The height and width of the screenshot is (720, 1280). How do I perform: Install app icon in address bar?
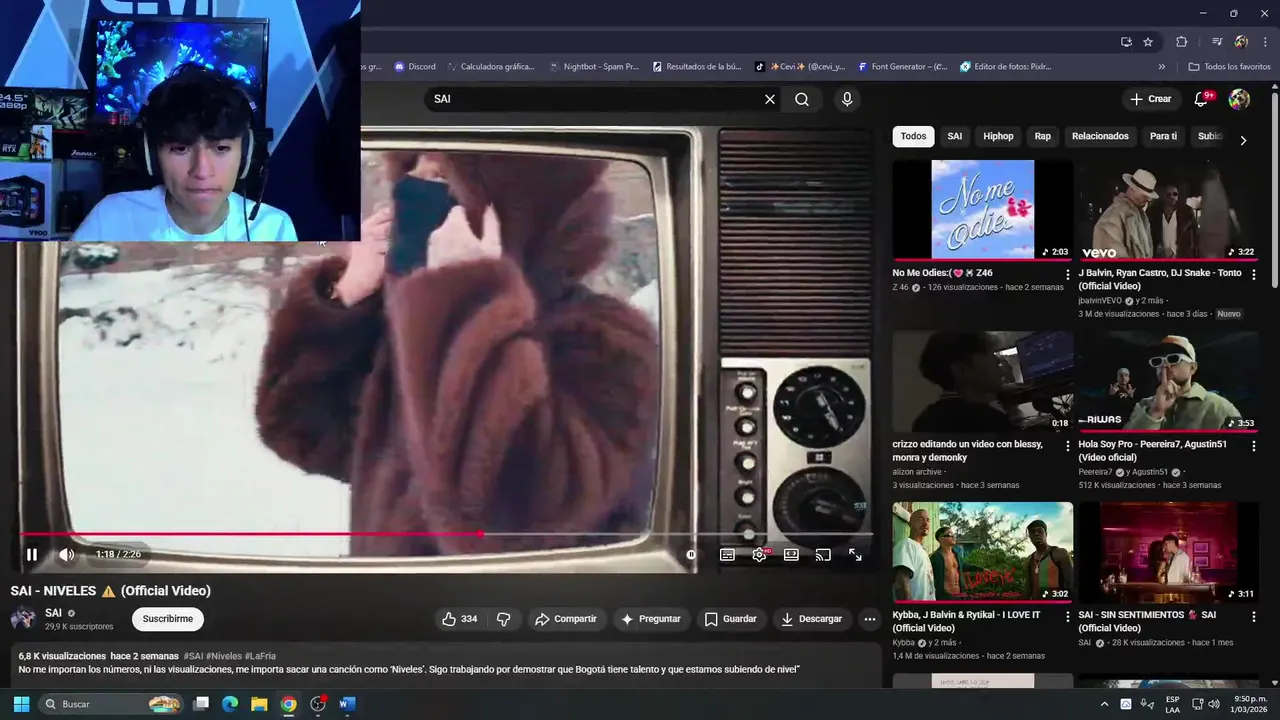tap(1126, 42)
